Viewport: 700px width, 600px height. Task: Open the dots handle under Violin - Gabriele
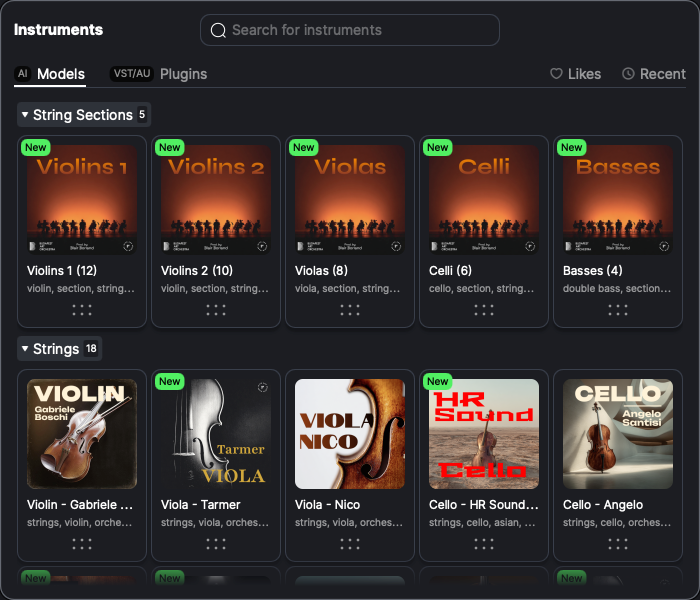click(82, 544)
